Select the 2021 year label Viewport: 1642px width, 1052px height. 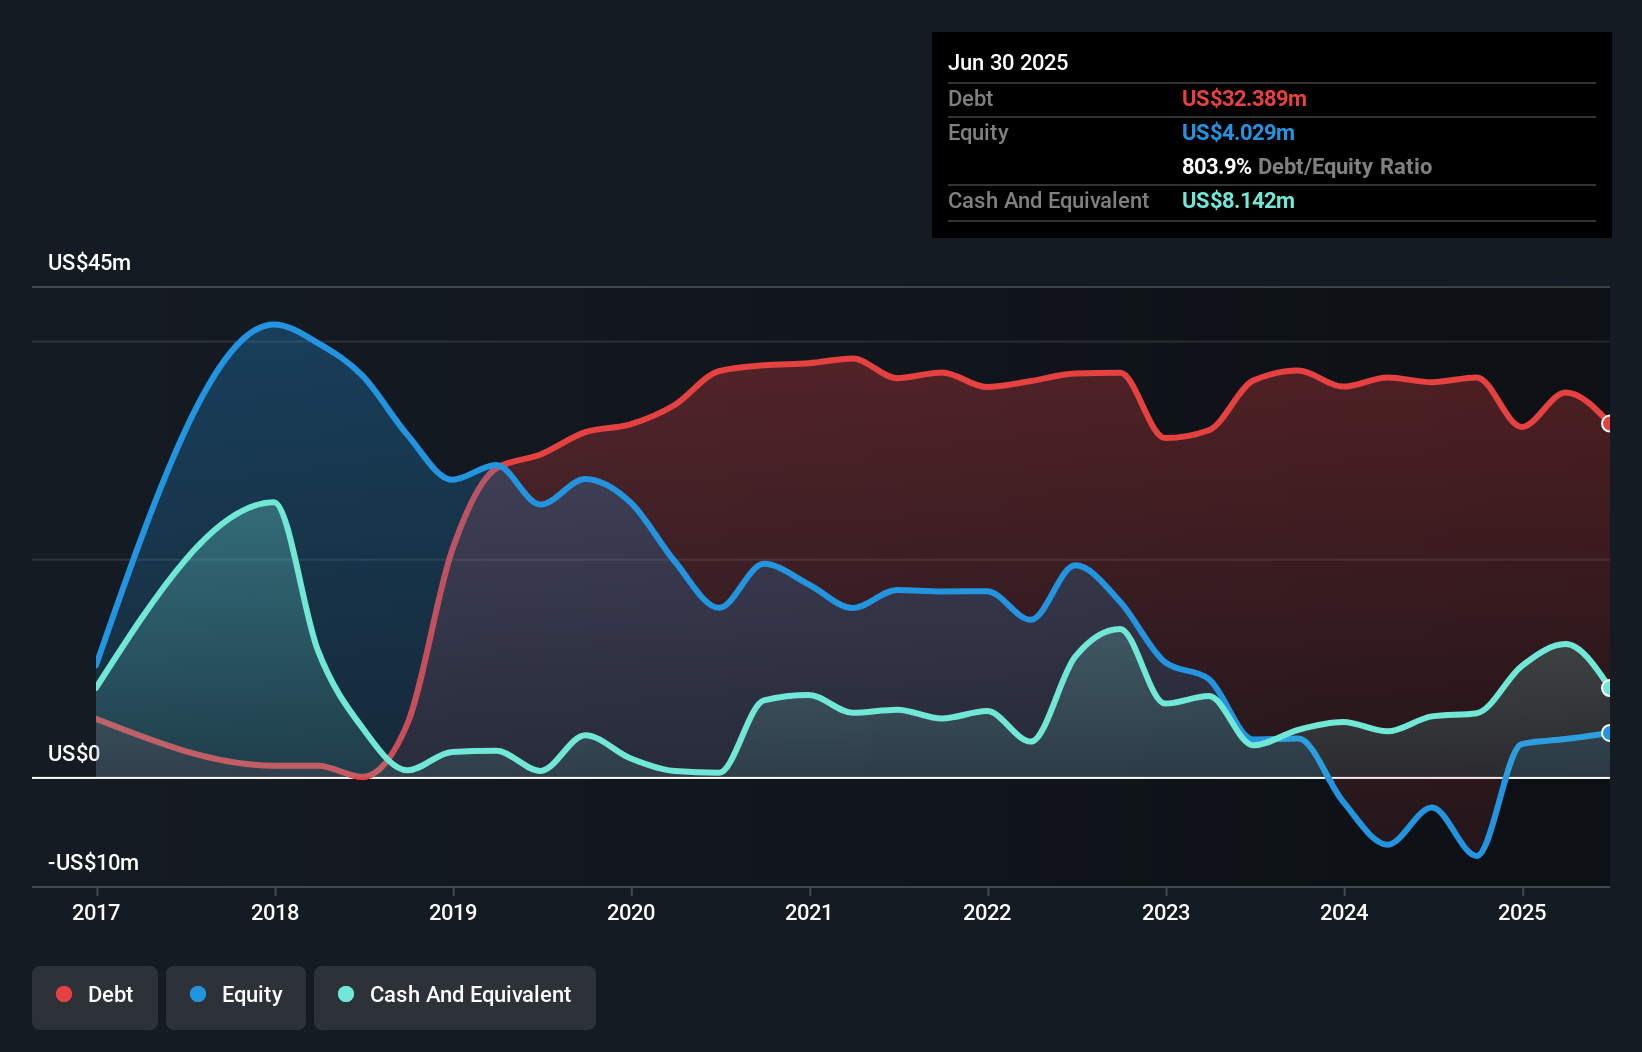click(x=810, y=912)
